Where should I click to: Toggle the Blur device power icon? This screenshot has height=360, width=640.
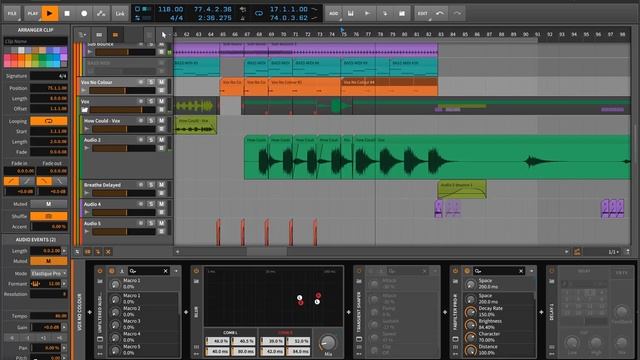click(x=196, y=271)
